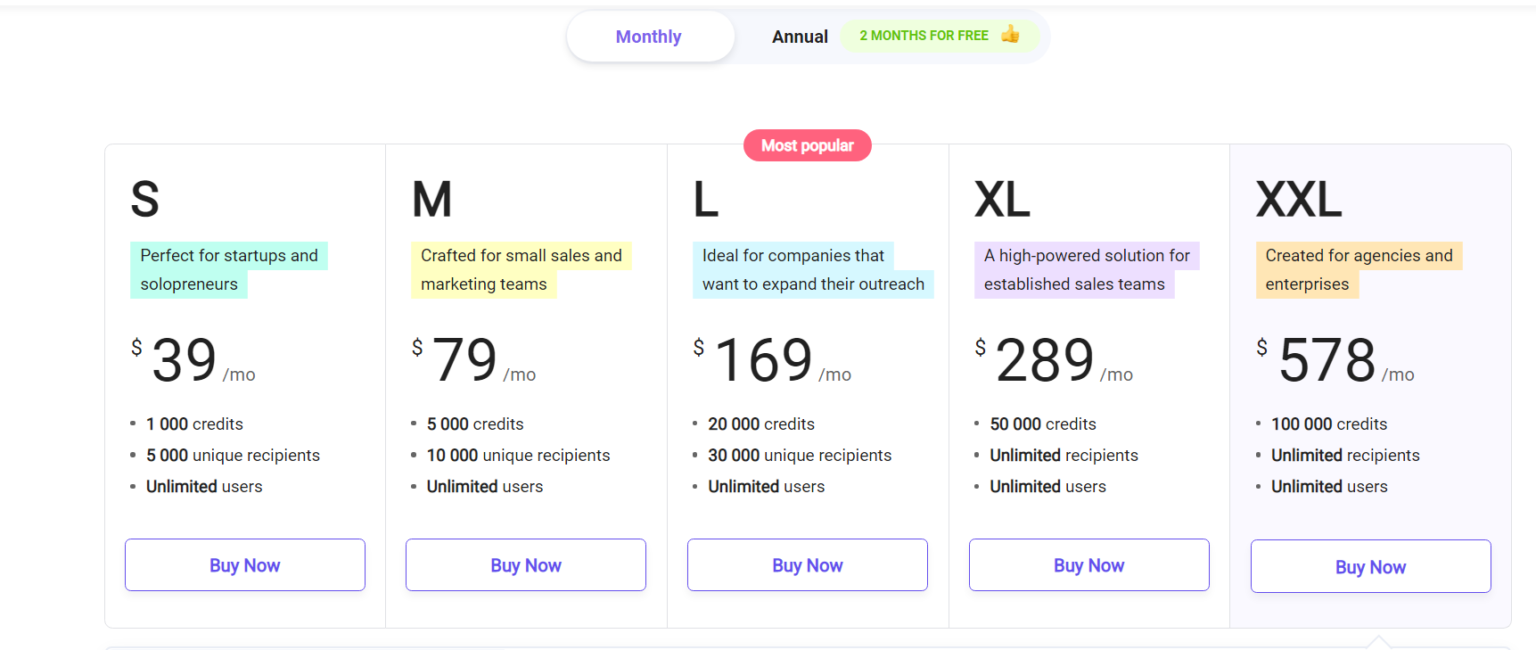Click the 'Unlimited recipients' line in XL plan
Screen dimensions: 1536x650
point(1064,455)
